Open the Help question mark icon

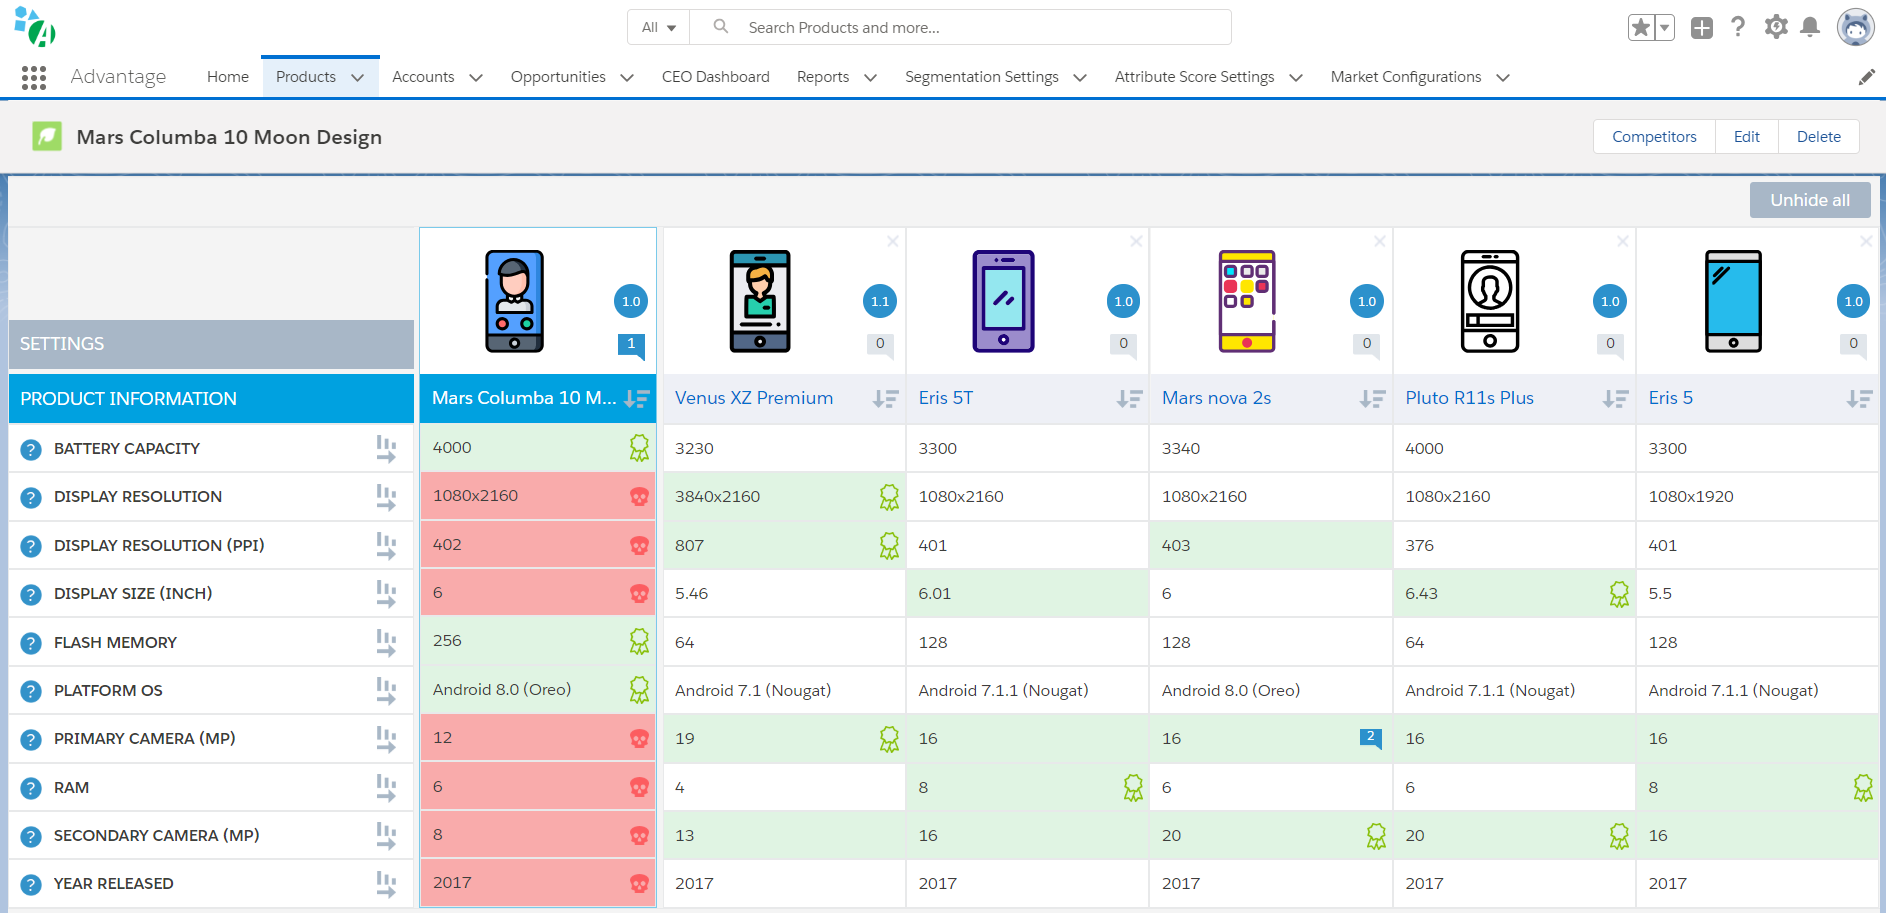point(1738,27)
